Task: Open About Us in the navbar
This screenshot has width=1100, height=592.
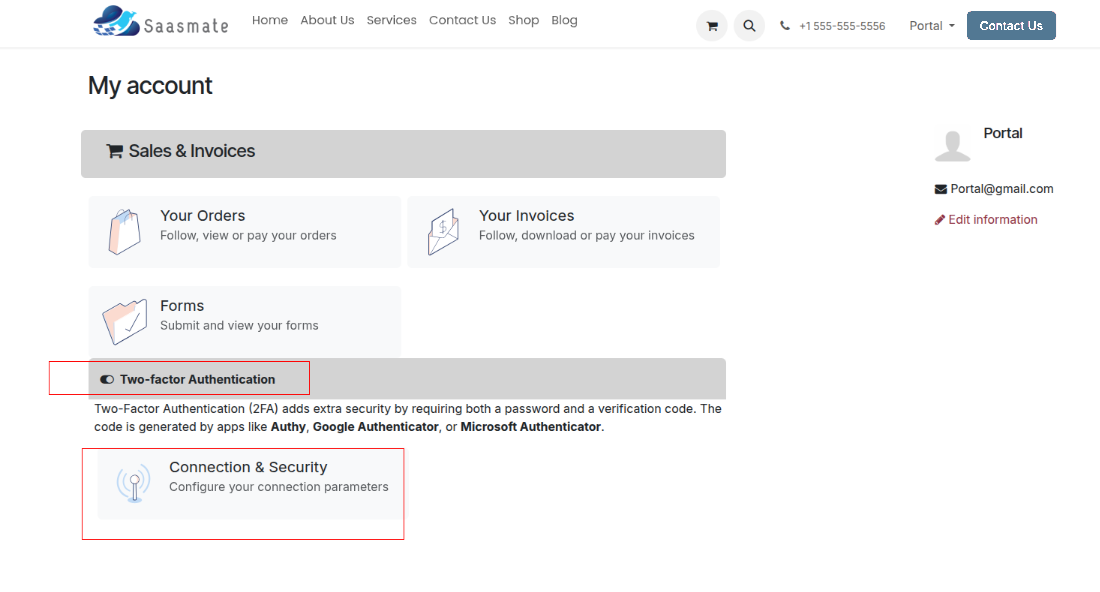Action: point(327,20)
